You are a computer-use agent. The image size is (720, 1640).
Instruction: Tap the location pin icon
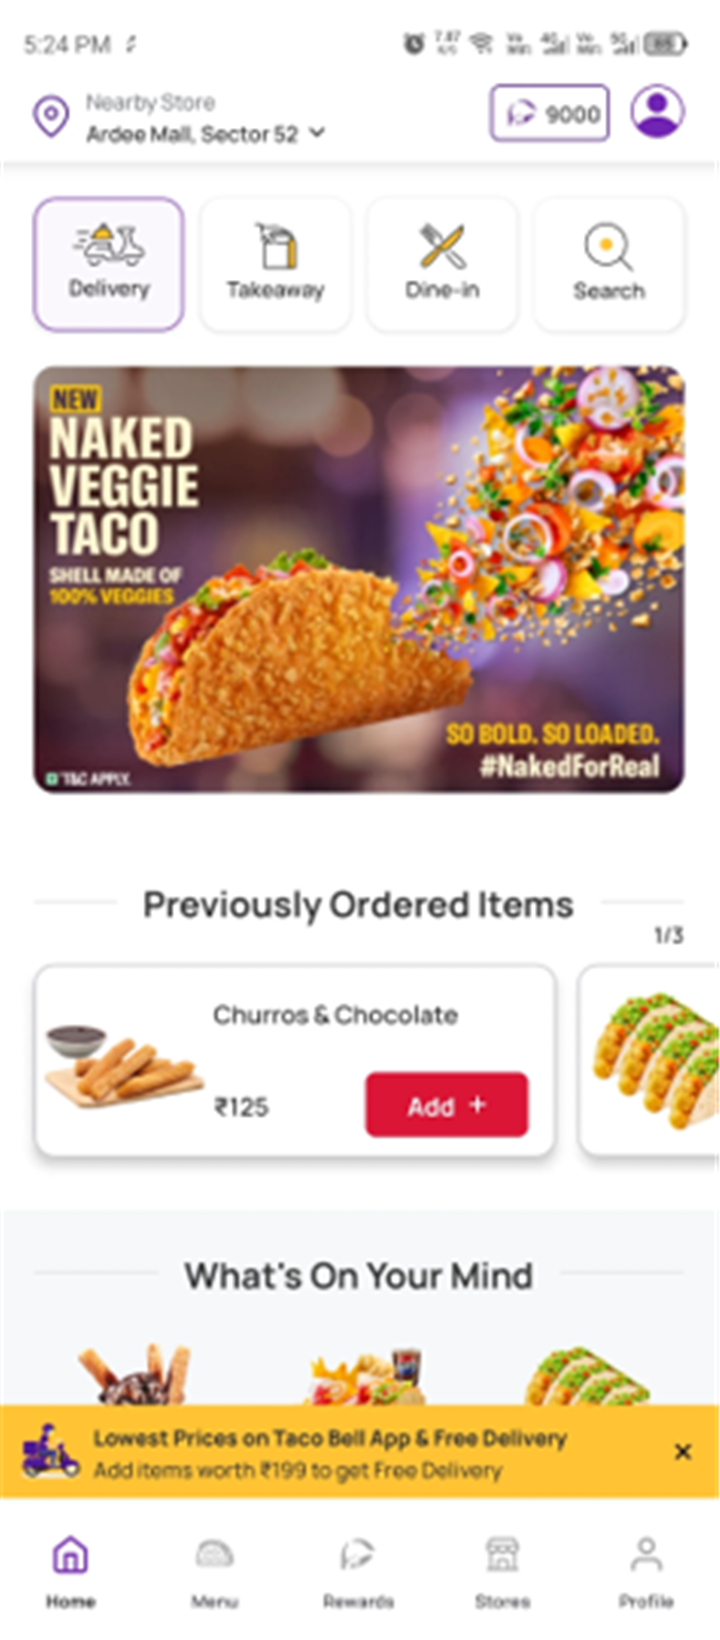click(x=51, y=117)
